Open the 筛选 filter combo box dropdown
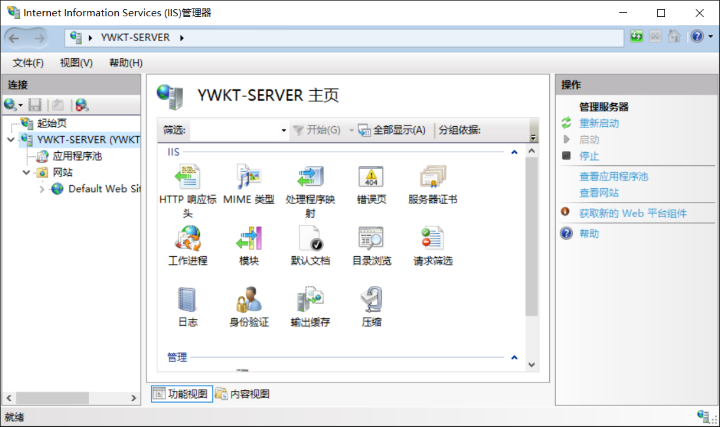The image size is (720, 427). [284, 130]
